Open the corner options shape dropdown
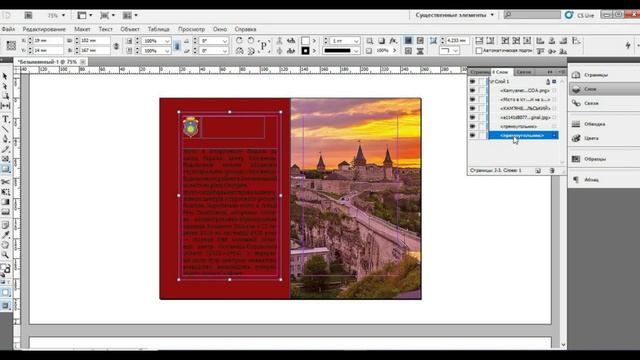The width and height of the screenshot is (640, 360). (x=456, y=51)
